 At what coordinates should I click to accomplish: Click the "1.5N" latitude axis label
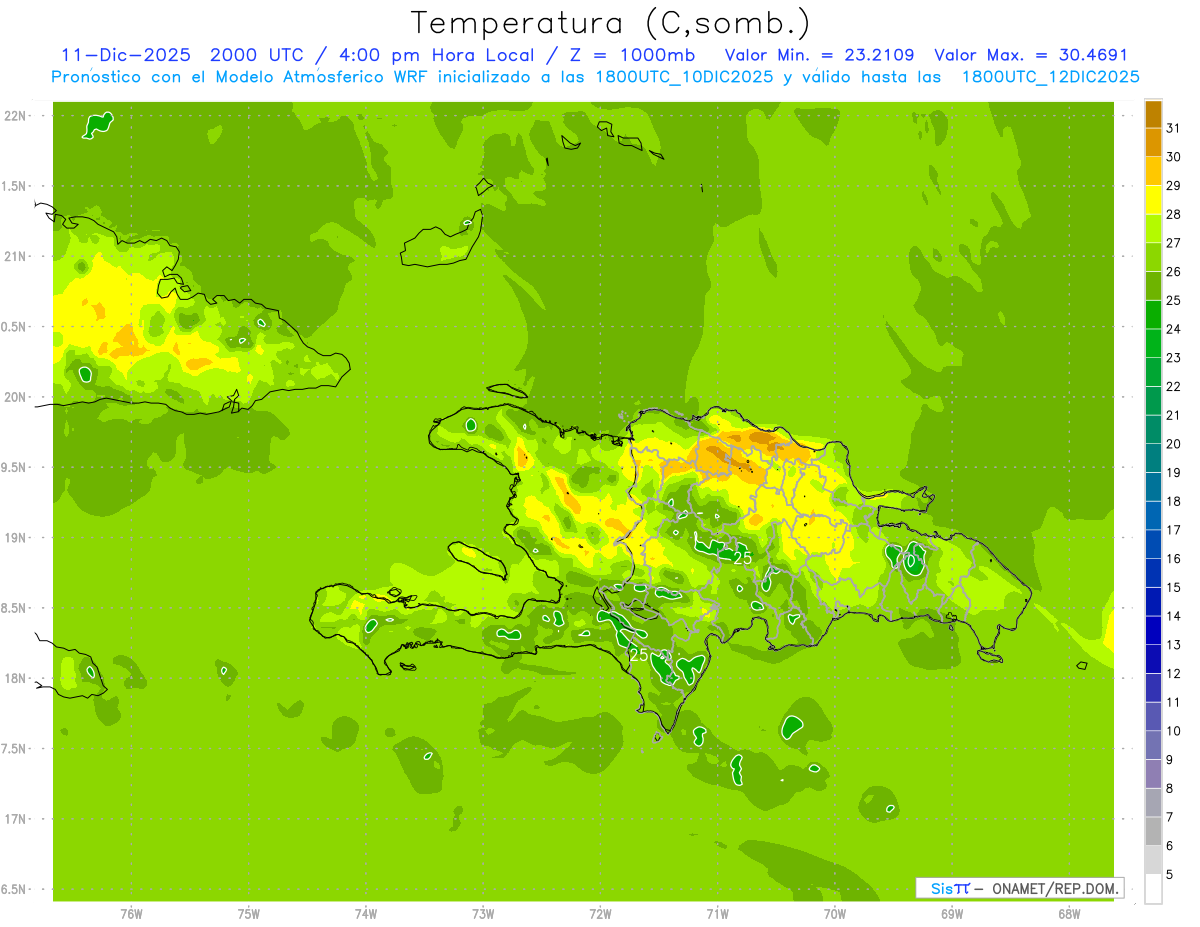(15, 186)
